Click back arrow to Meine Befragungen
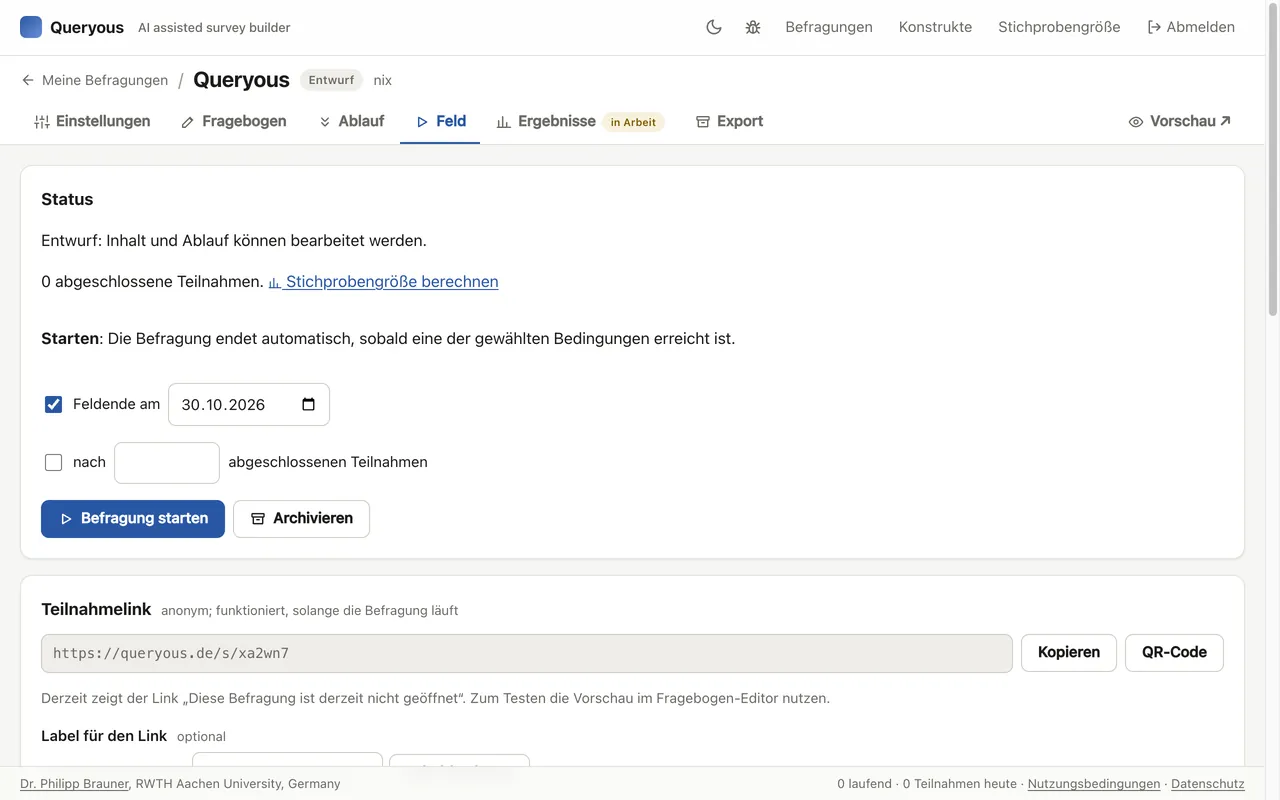The width and height of the screenshot is (1280, 800). coord(28,80)
